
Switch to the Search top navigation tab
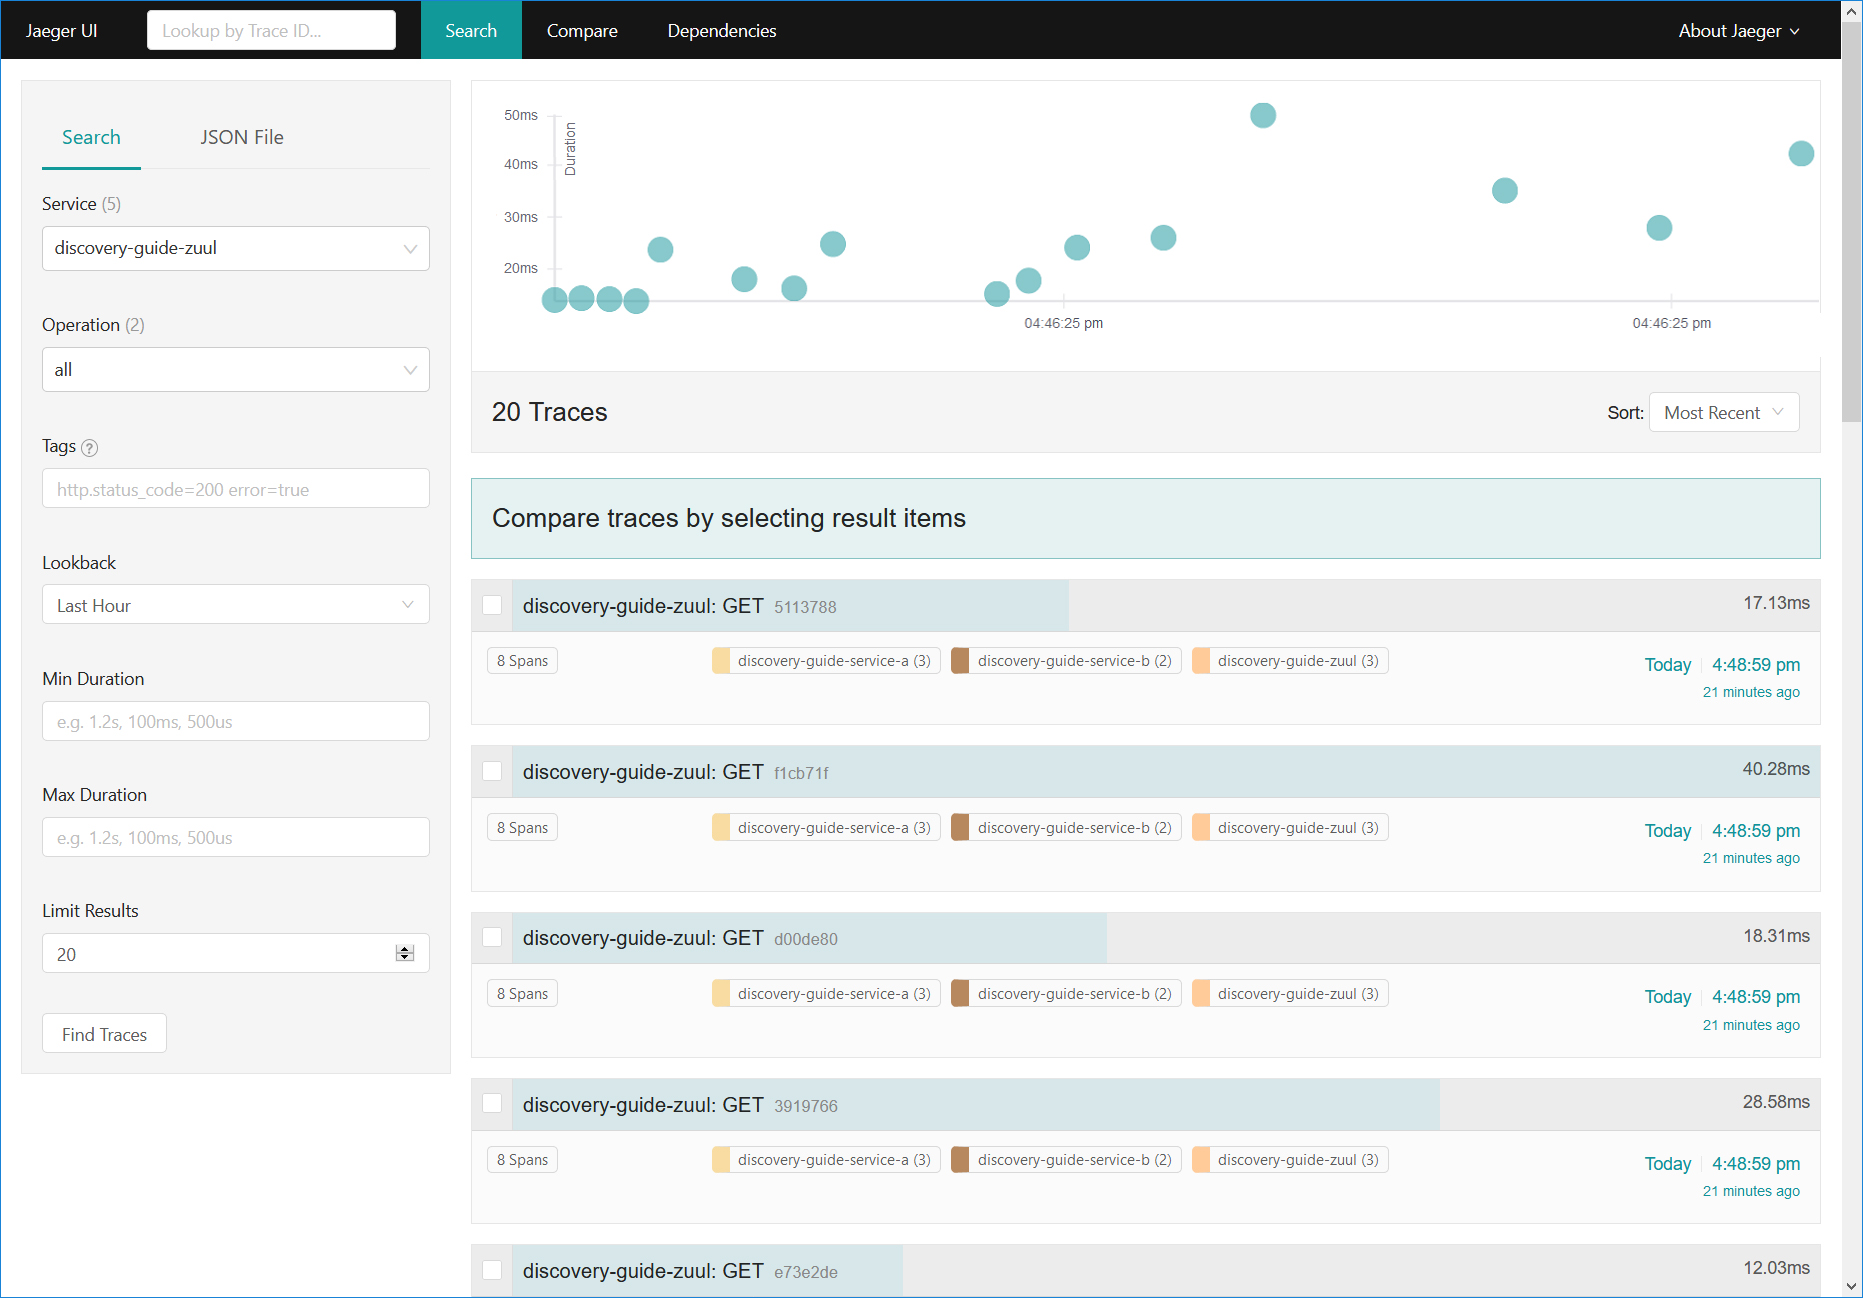[471, 30]
